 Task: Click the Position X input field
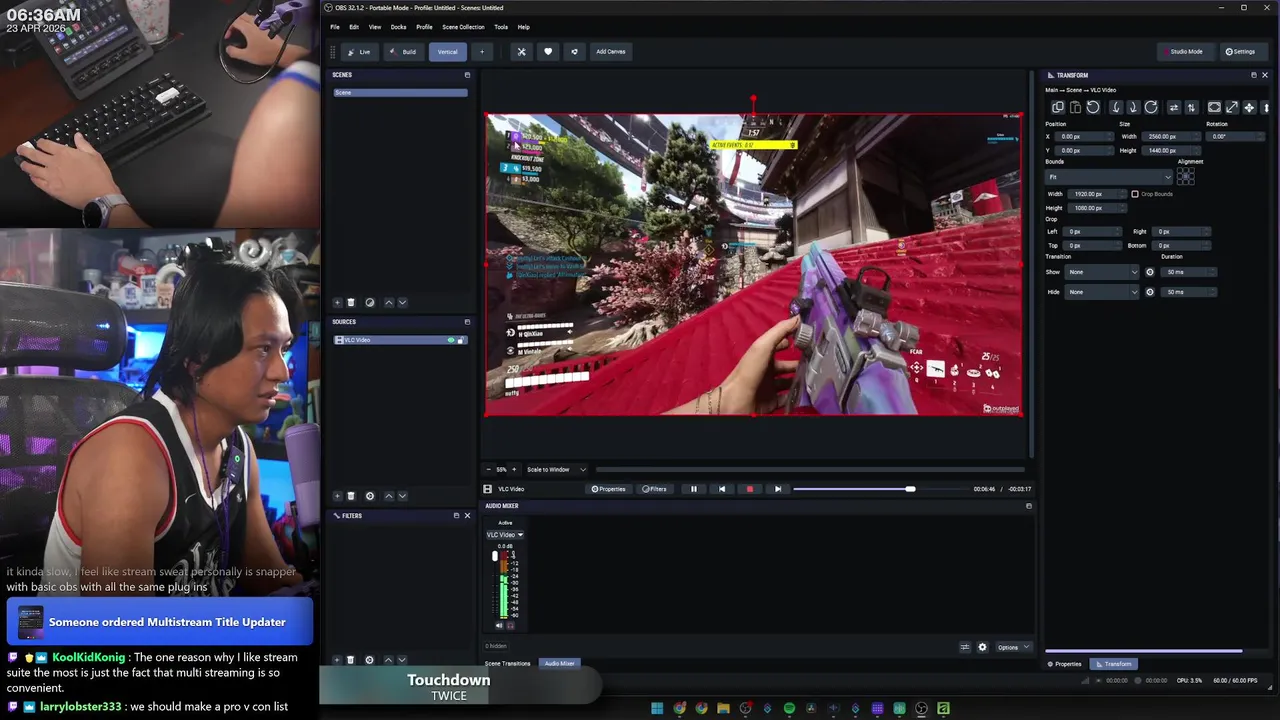point(1085,136)
